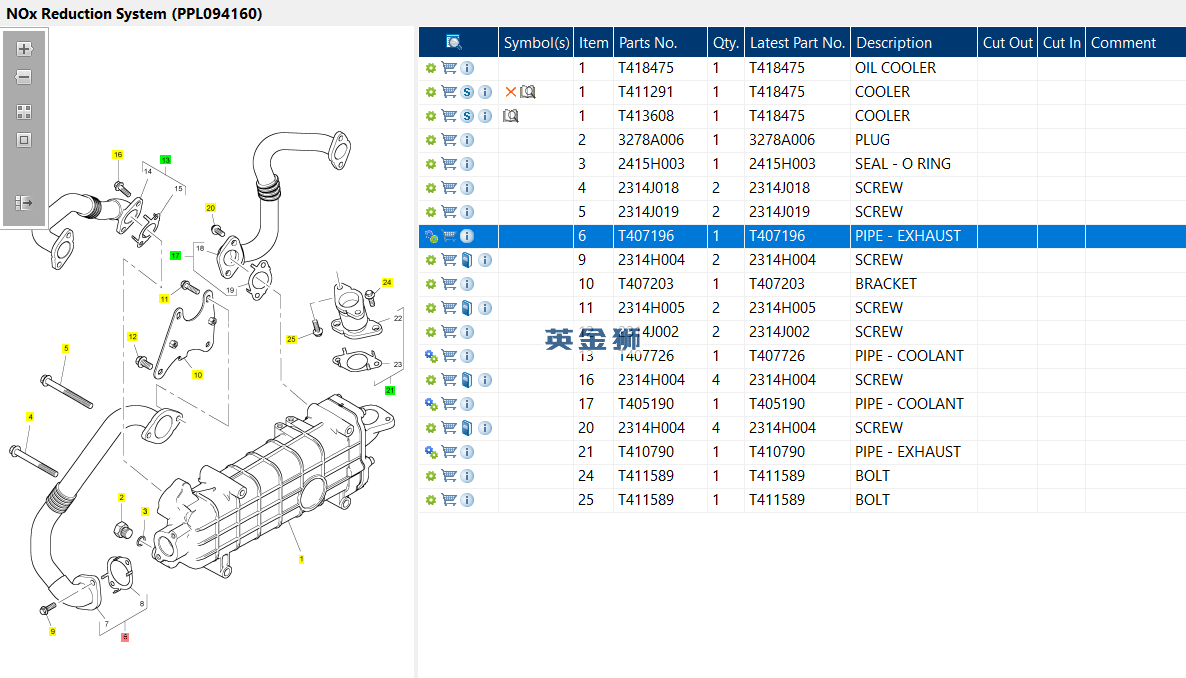
Task: Sort by the Symbol(s) column header
Action: point(536,42)
